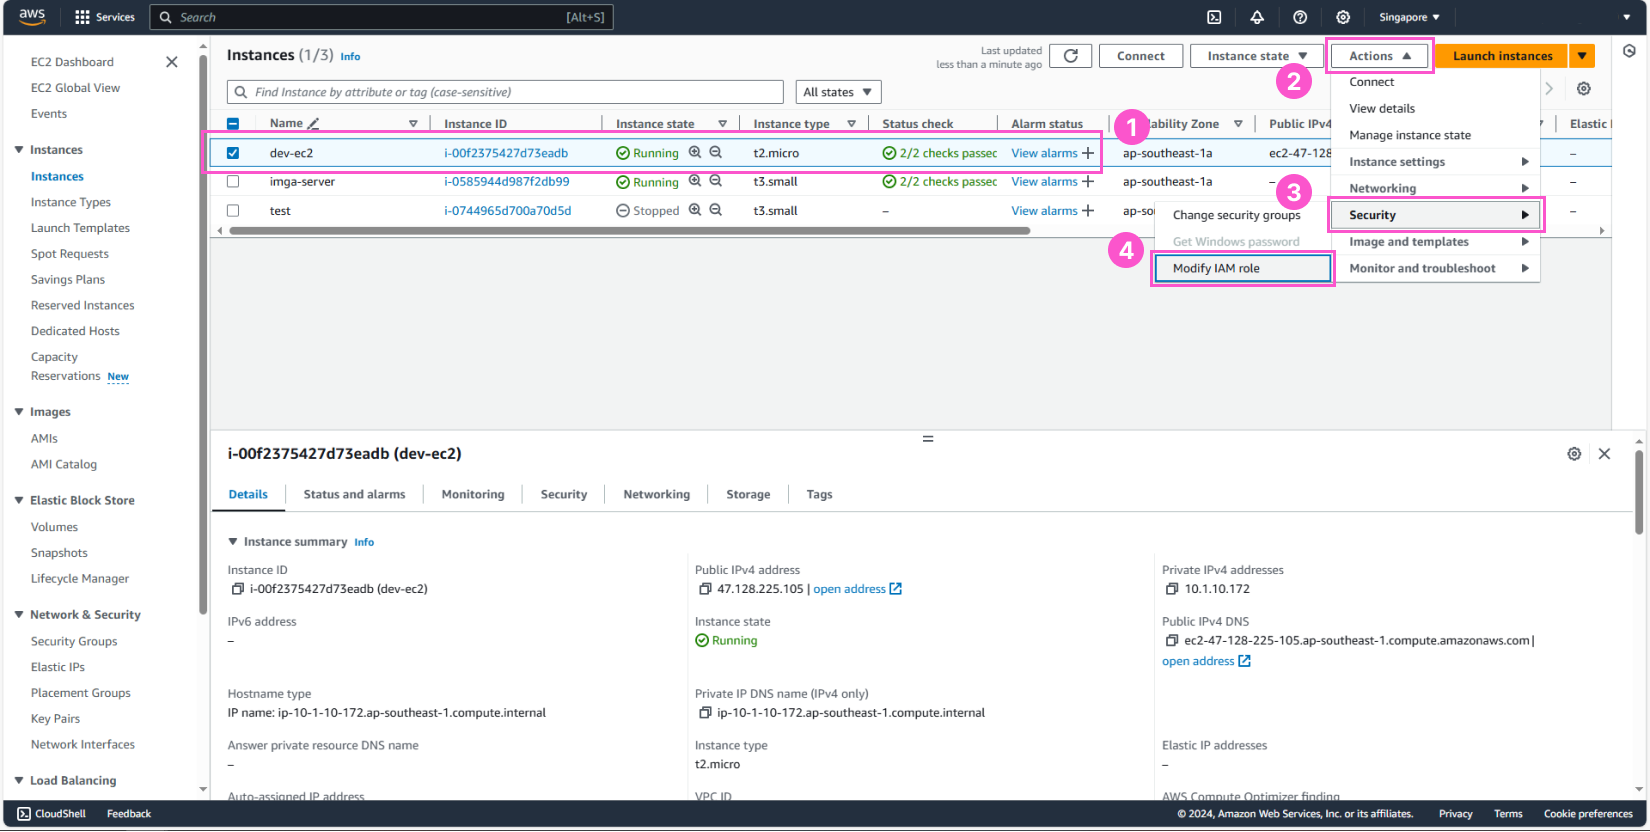Collapse the Instances sidebar section
This screenshot has width=1650, height=832.
19,150
